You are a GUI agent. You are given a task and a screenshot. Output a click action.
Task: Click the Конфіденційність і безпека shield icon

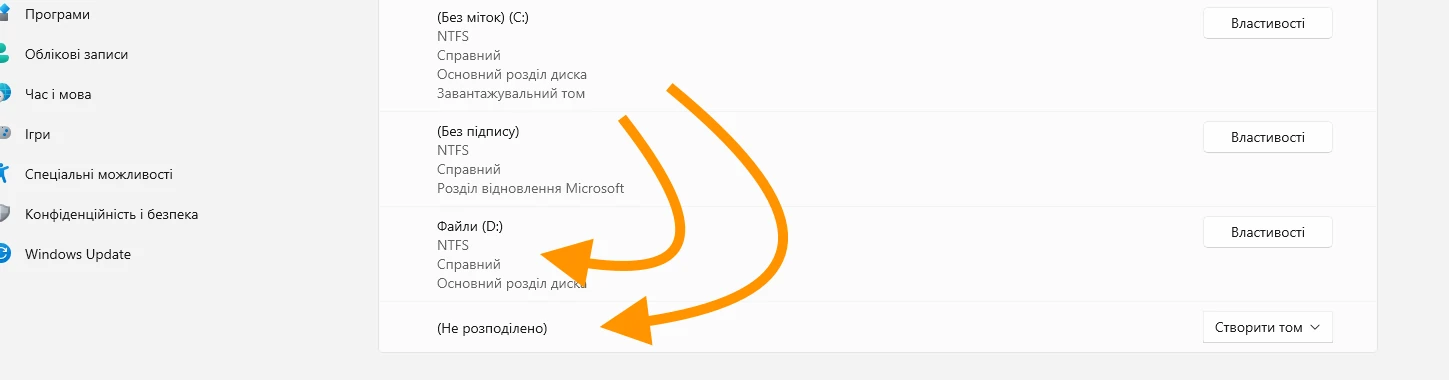(x=4, y=214)
